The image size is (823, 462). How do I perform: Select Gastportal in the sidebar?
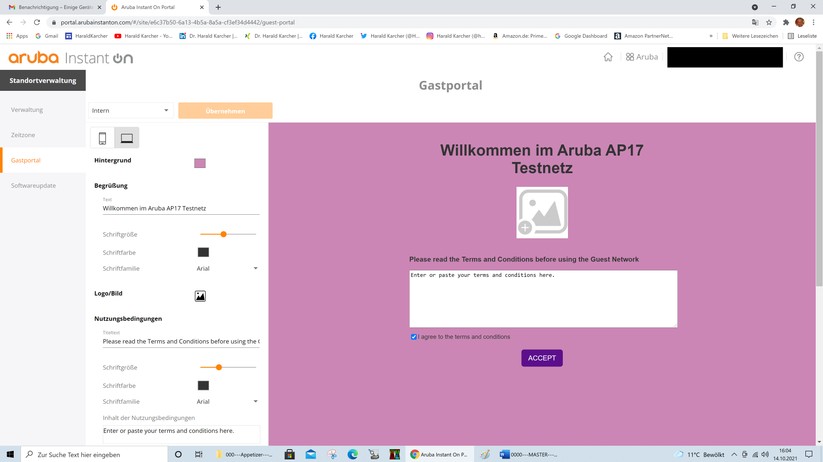pyautogui.click(x=25, y=160)
